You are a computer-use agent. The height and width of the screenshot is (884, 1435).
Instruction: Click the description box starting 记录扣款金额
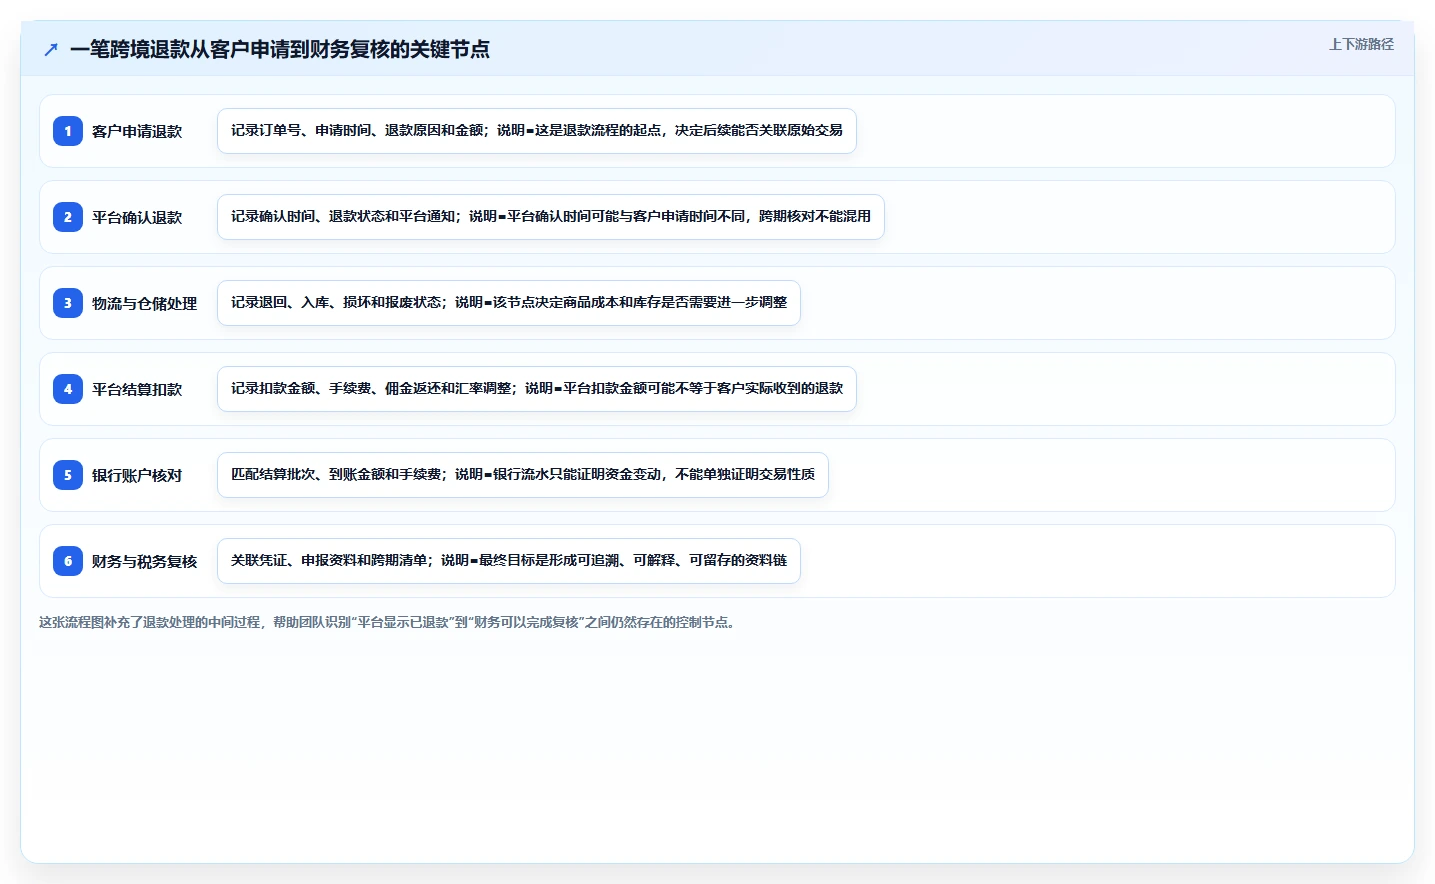click(x=537, y=389)
